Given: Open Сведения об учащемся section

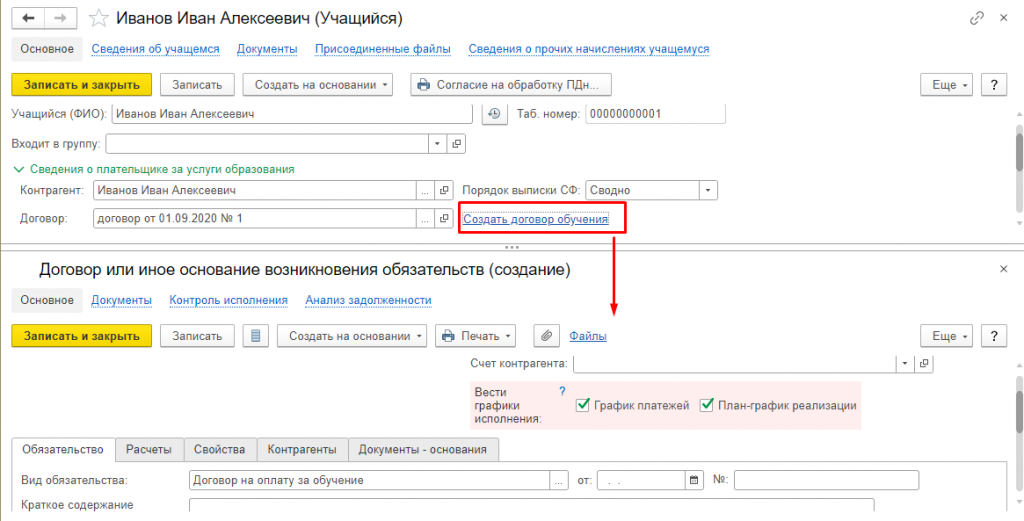Looking at the screenshot, I should pos(155,49).
